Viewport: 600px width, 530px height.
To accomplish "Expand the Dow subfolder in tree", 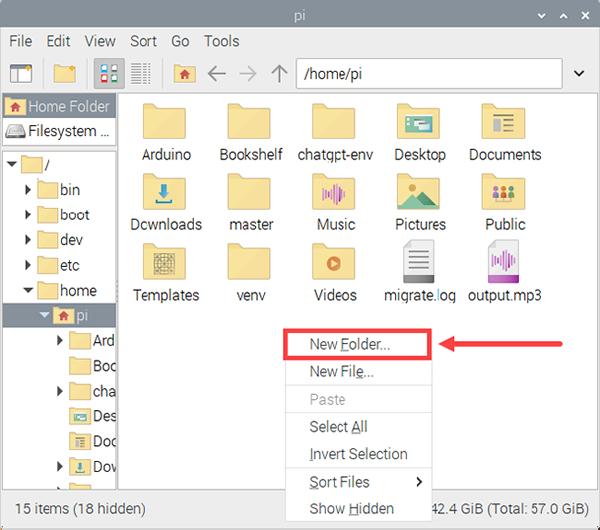I will [60, 466].
